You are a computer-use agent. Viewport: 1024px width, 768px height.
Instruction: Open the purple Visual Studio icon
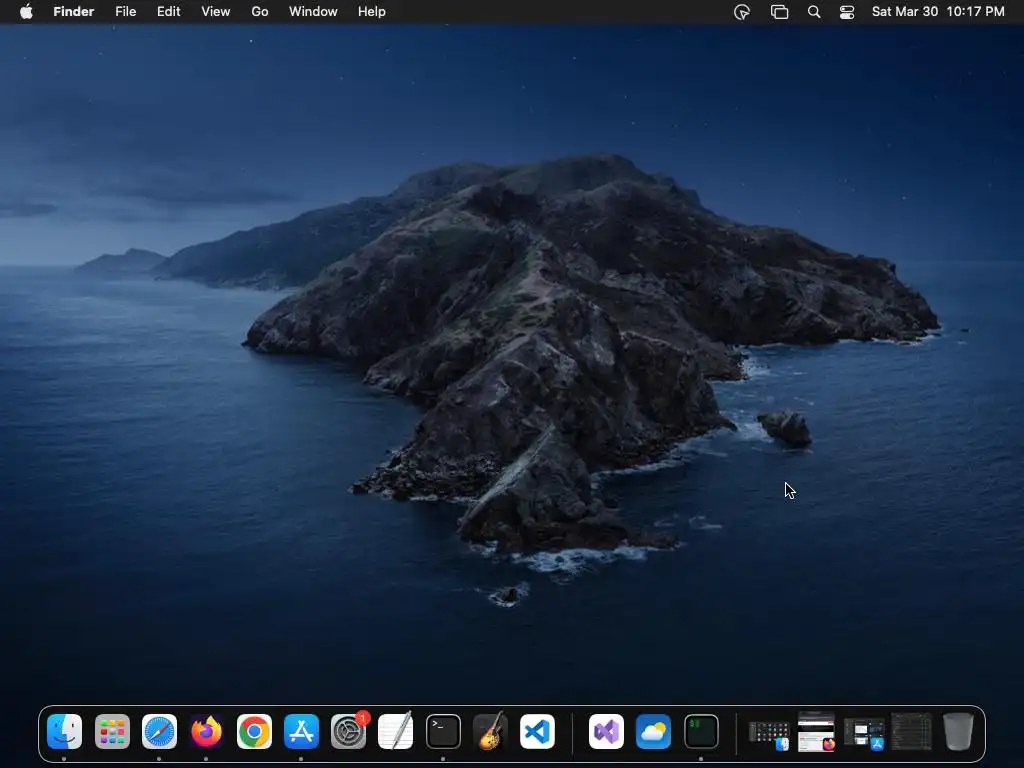(x=607, y=731)
